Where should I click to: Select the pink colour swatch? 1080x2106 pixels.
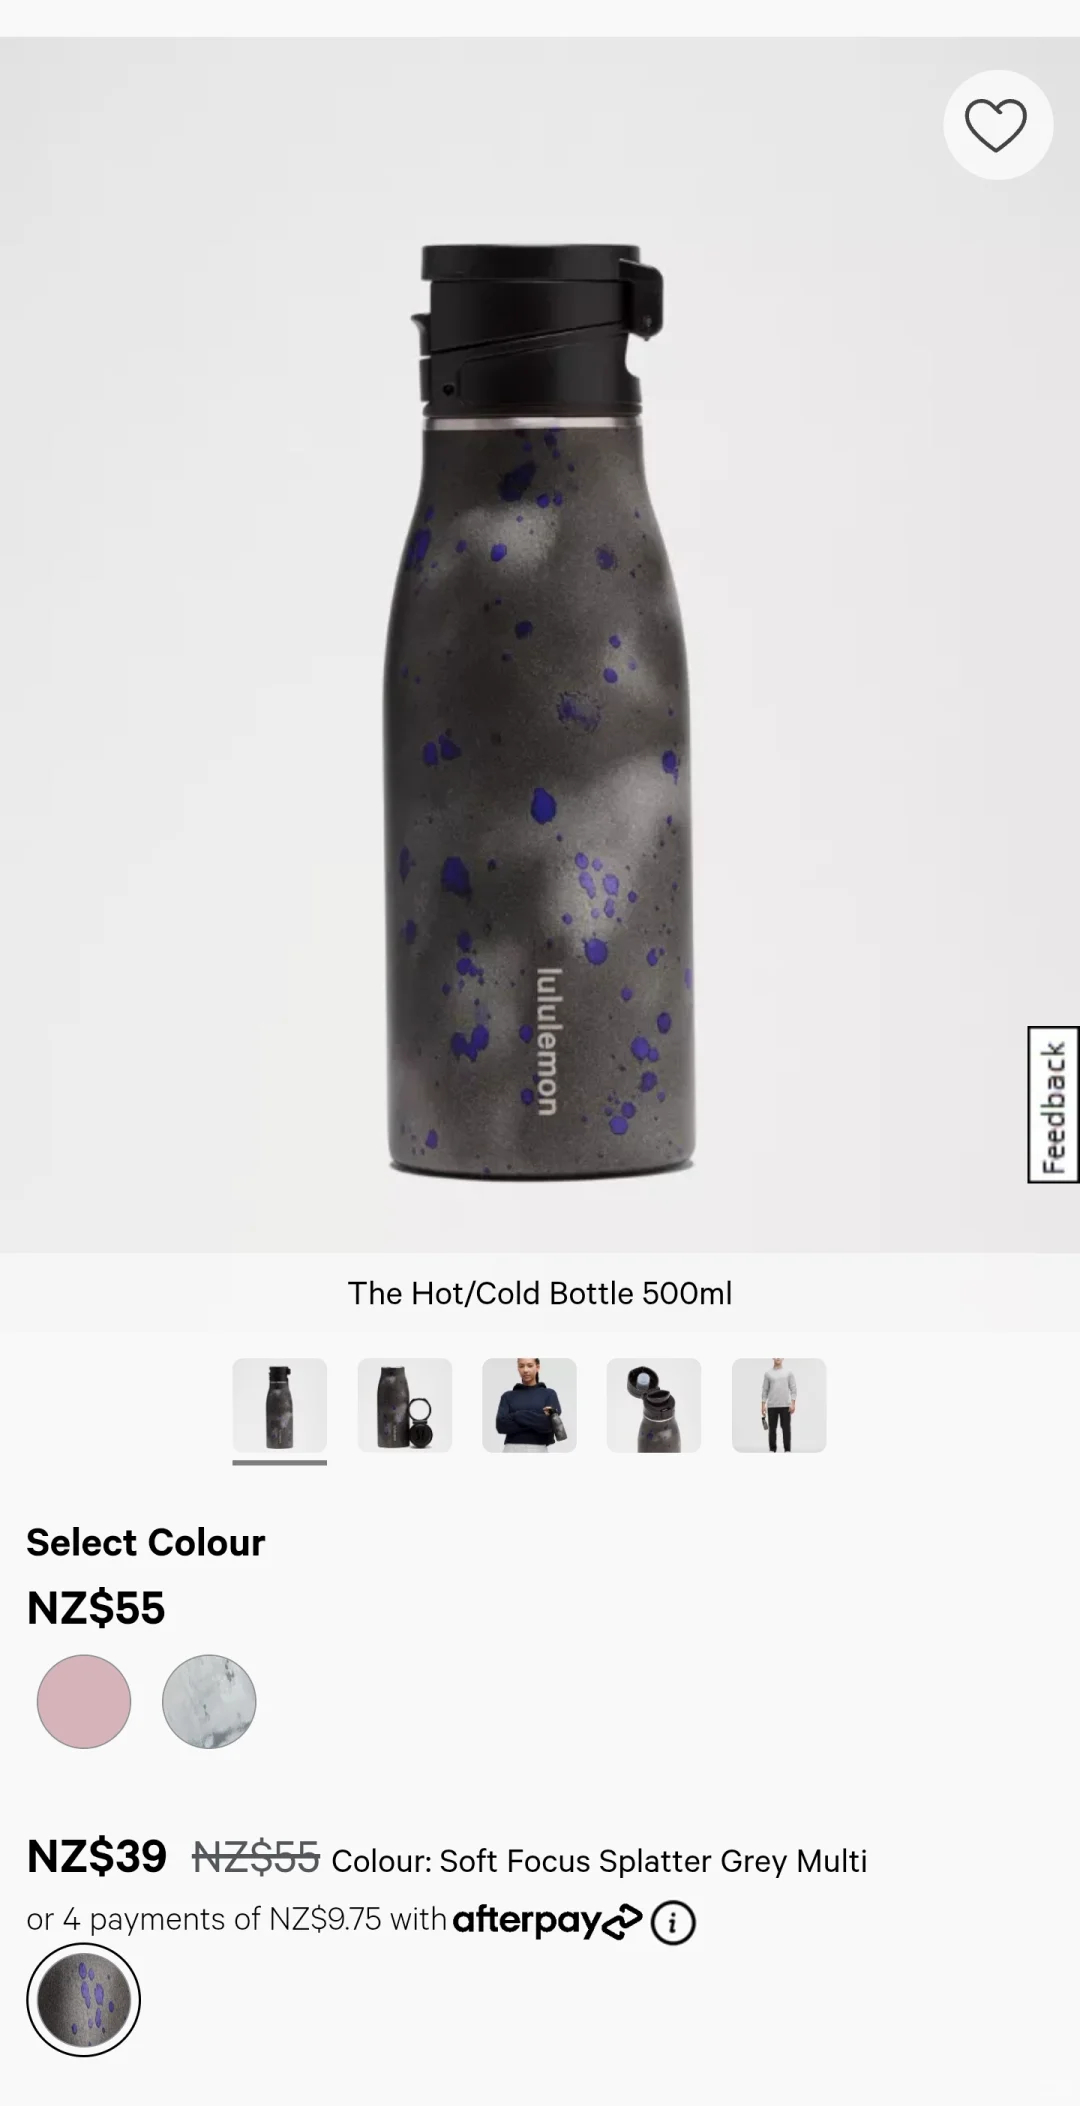(x=84, y=1701)
